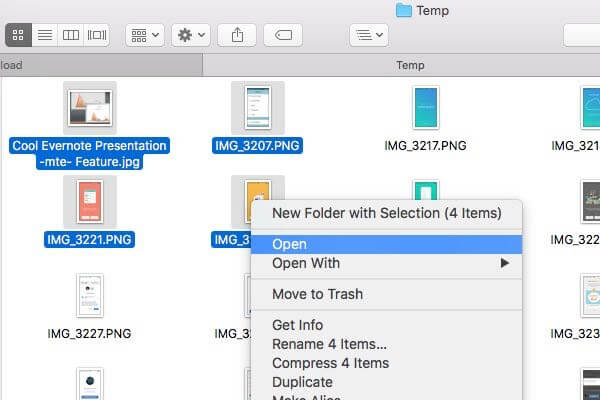
Task: Click the Share toolbar button
Action: coord(237,35)
